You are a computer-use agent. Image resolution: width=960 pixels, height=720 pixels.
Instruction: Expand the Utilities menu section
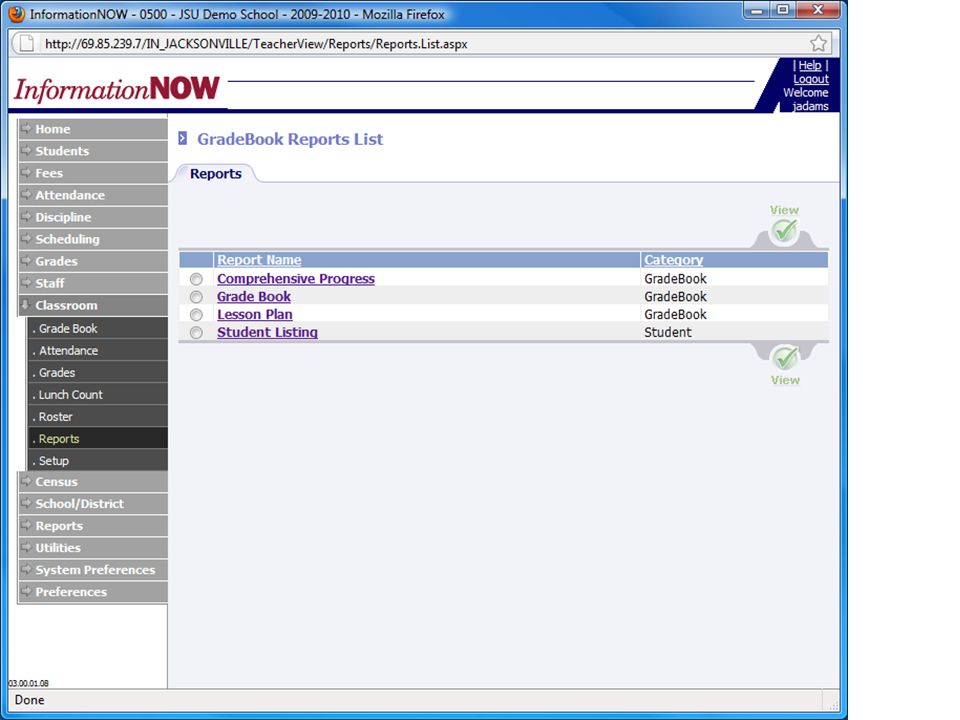(x=93, y=548)
